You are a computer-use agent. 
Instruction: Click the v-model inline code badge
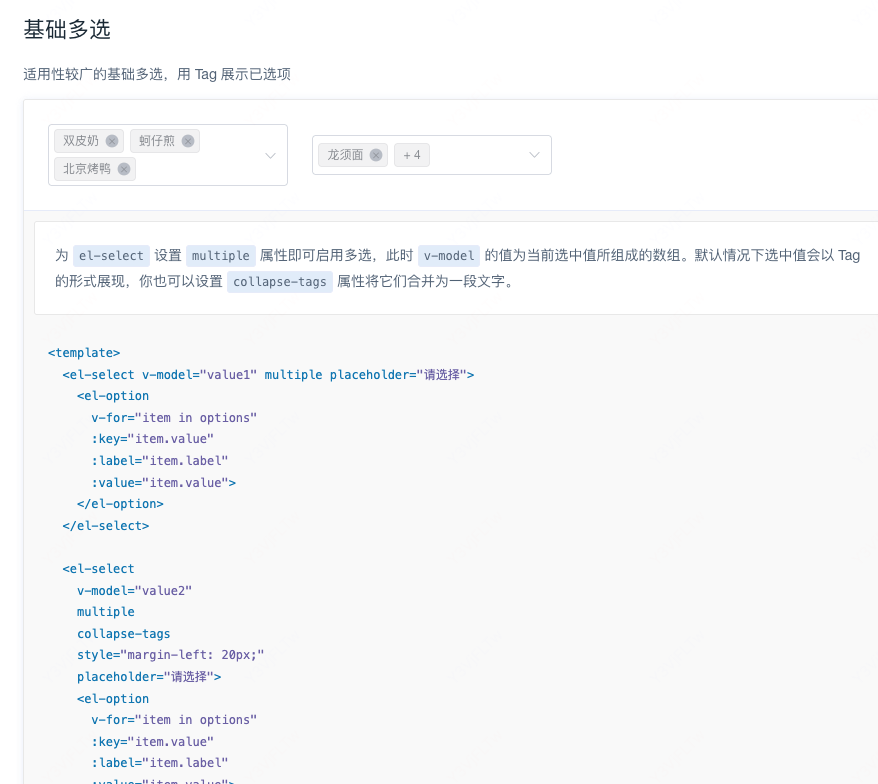click(x=448, y=255)
